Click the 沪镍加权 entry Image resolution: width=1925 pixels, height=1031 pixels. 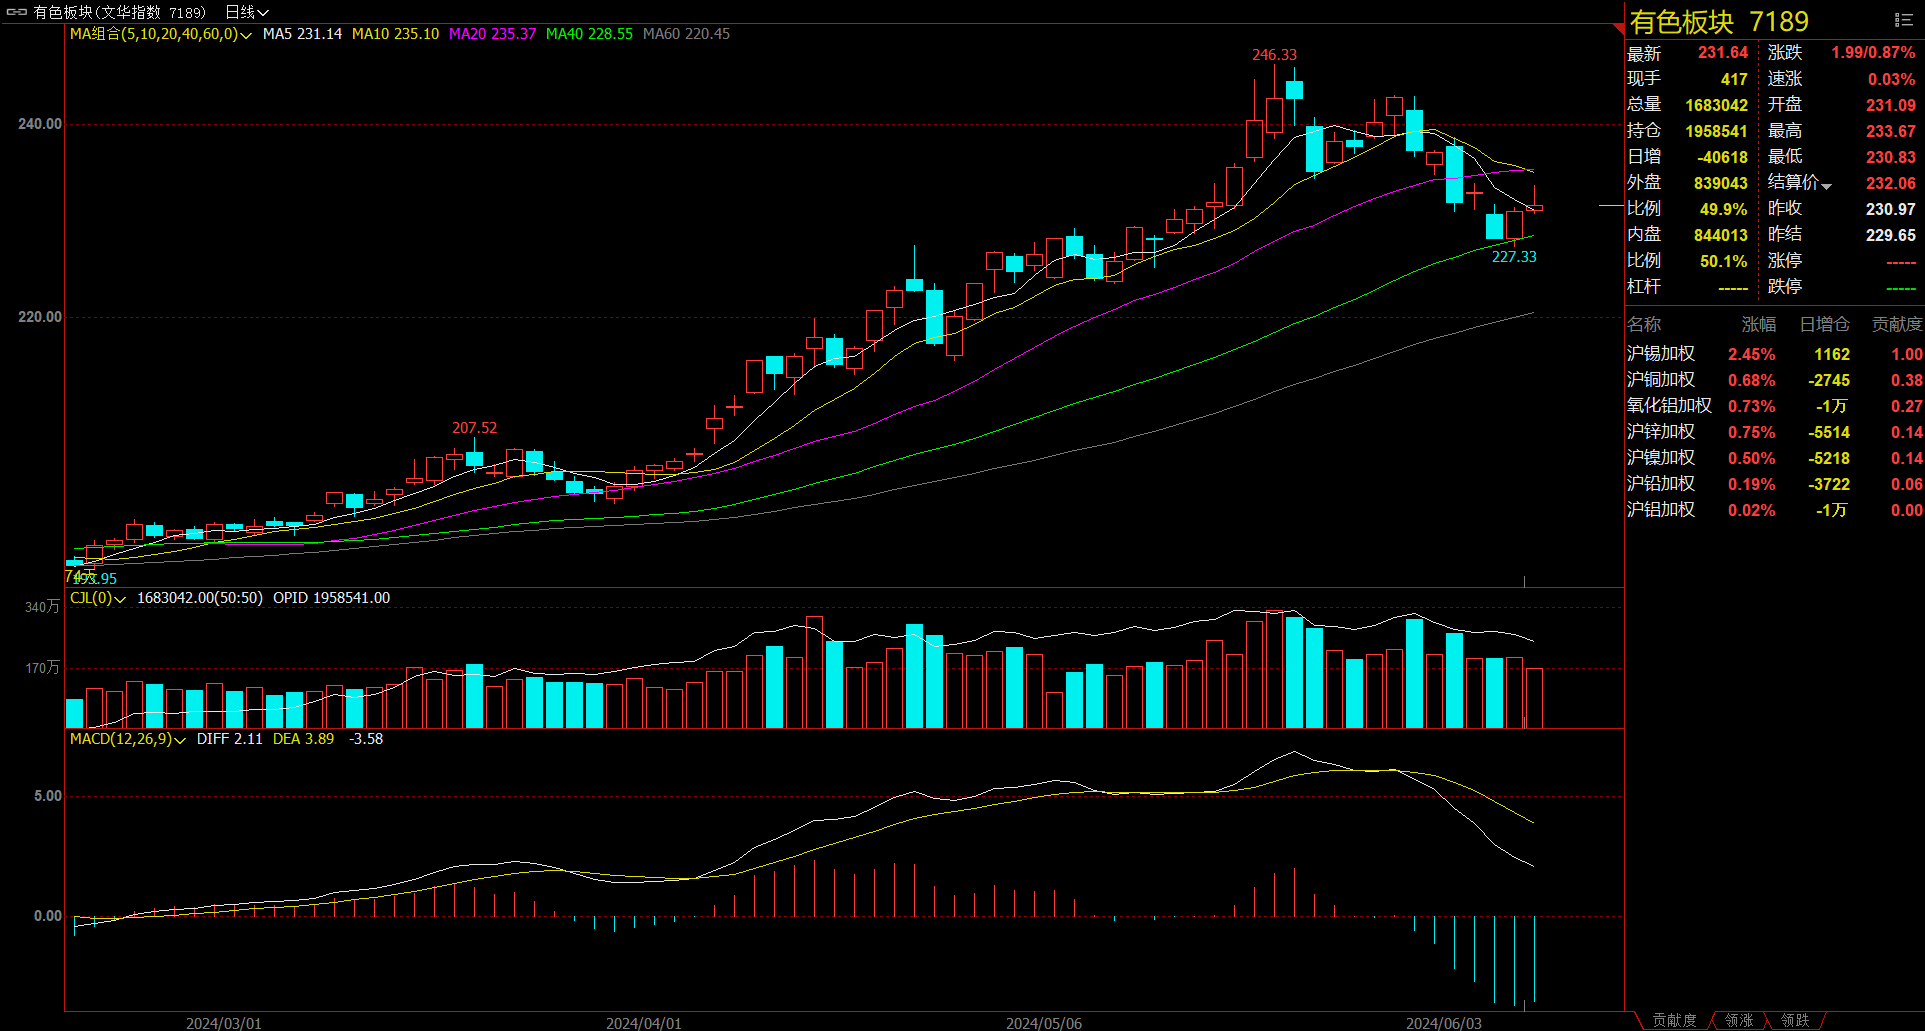1661,458
